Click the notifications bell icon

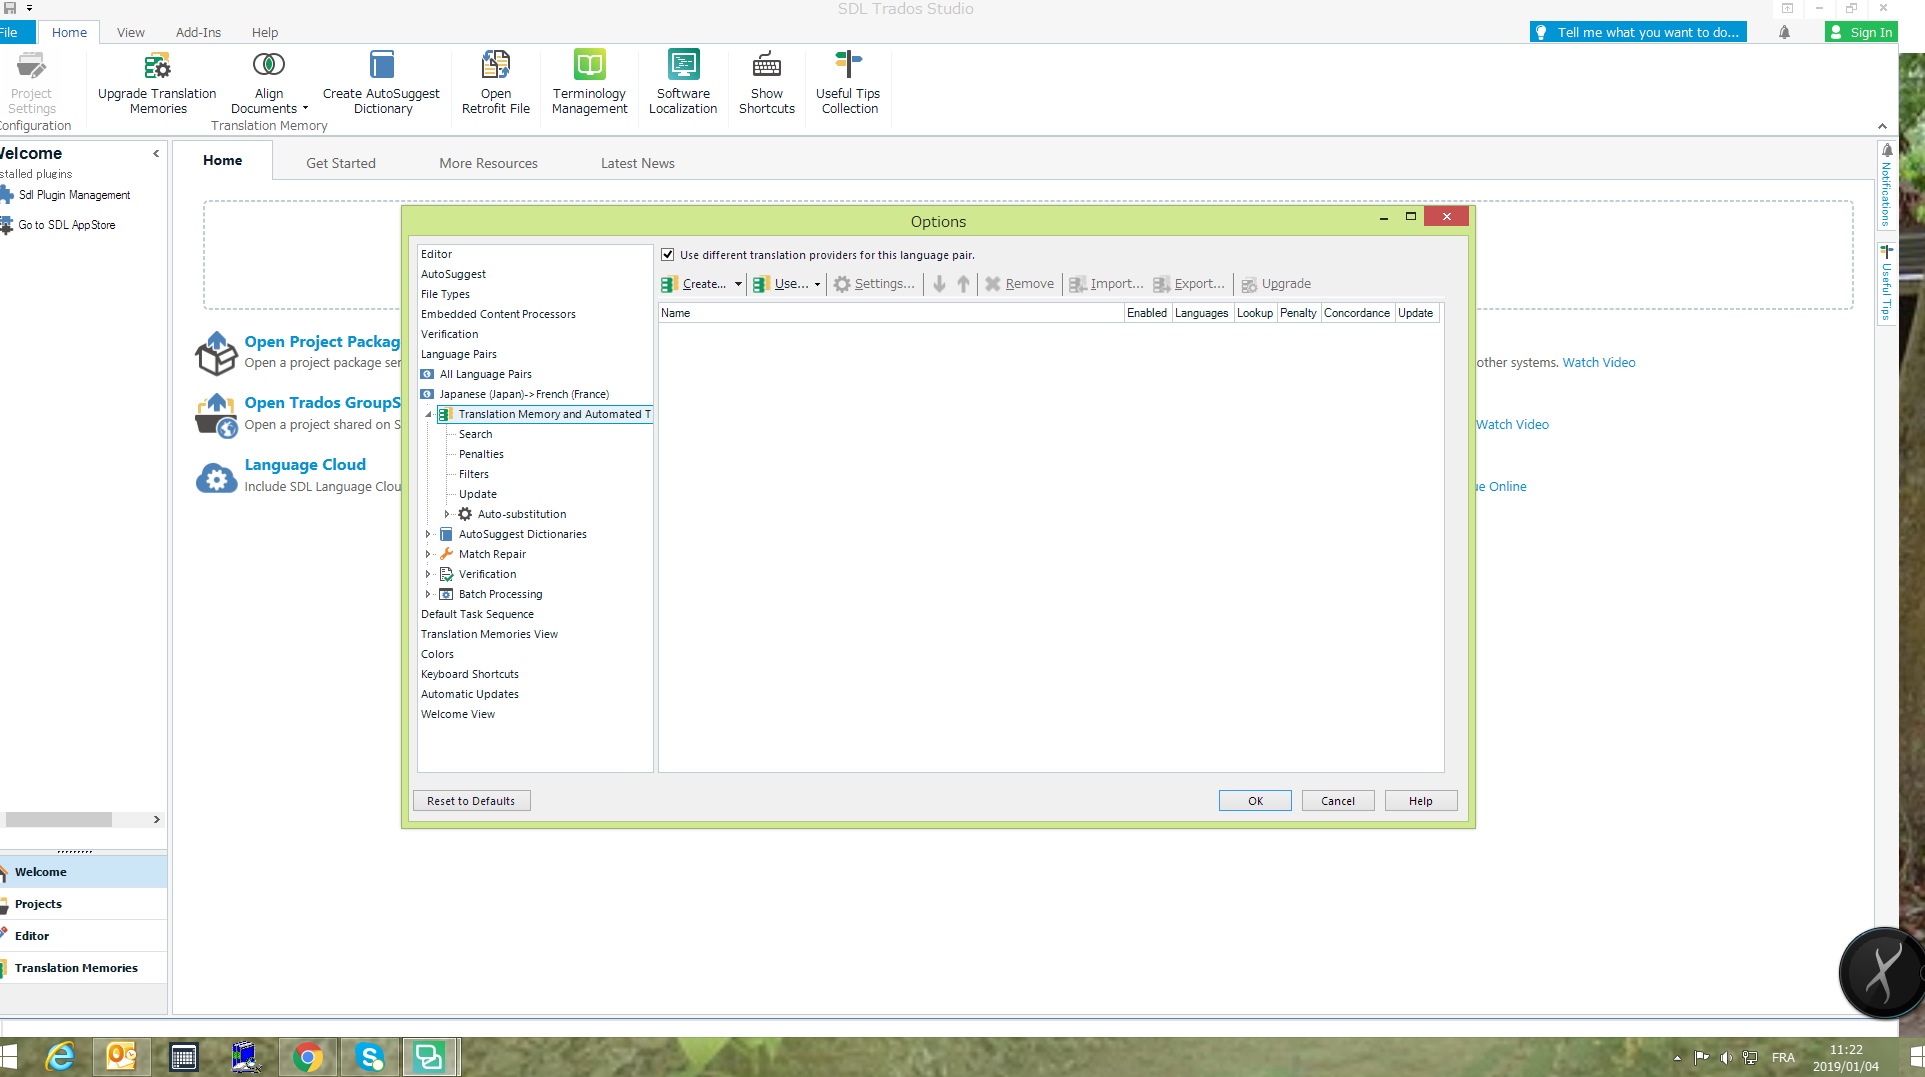[x=1784, y=32]
